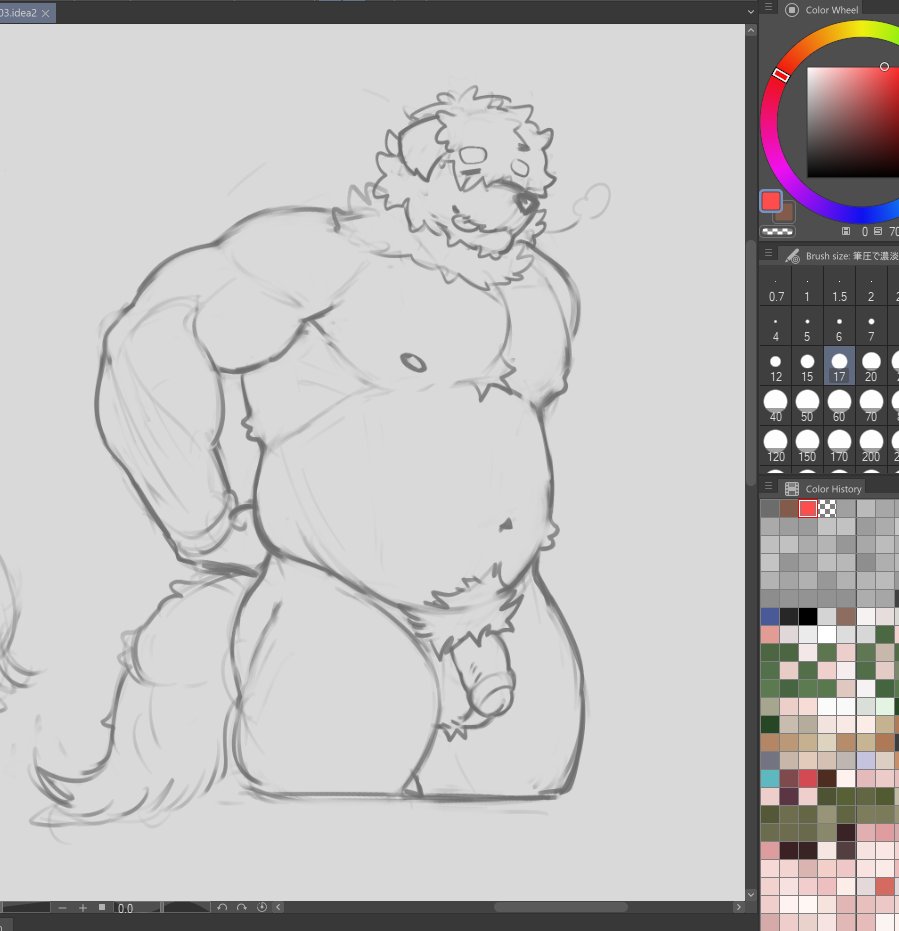The width and height of the screenshot is (899, 931).
Task: Choose brush size 1
Action: click(807, 287)
